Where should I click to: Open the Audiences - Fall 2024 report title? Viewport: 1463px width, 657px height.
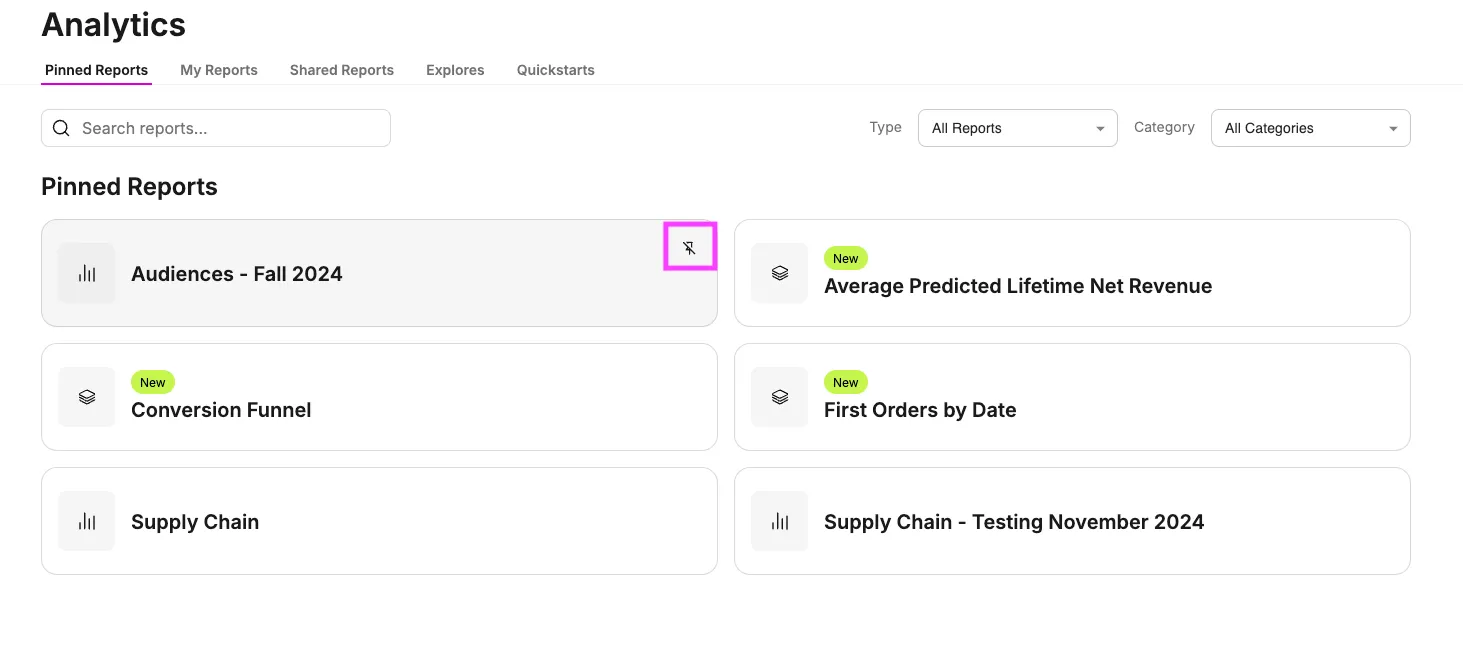[237, 274]
